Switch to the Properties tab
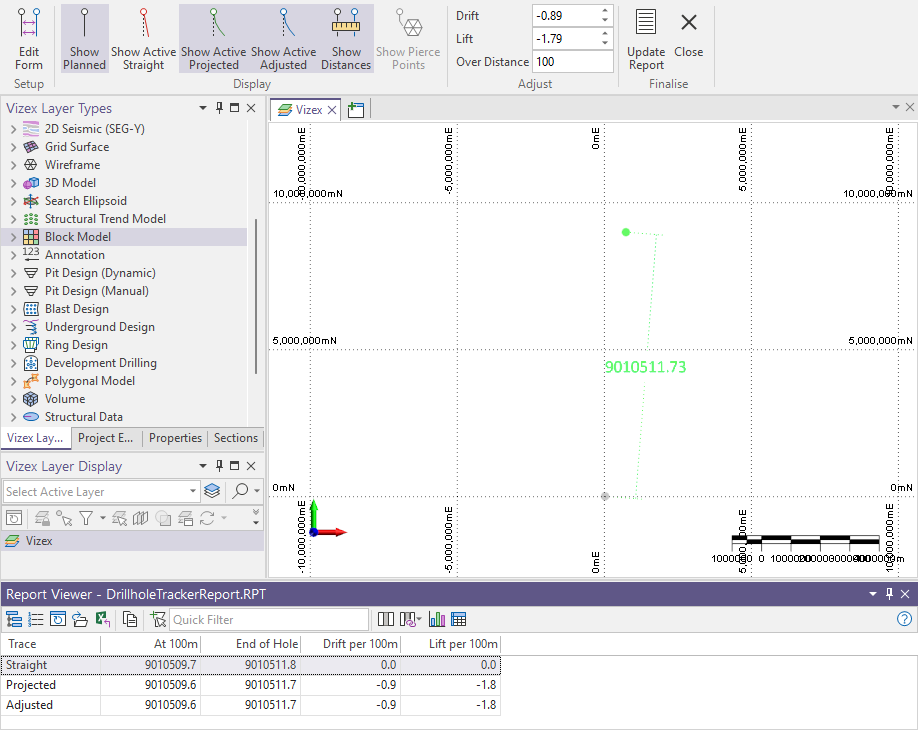This screenshot has height=730, width=918. click(175, 438)
